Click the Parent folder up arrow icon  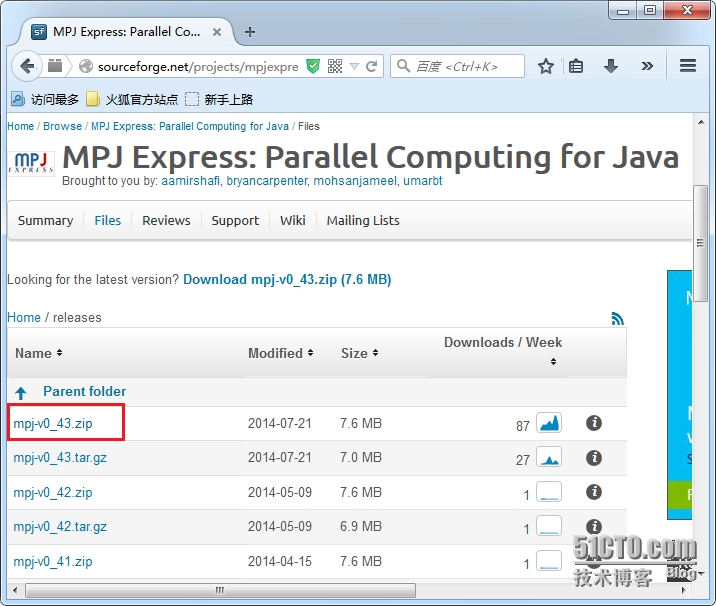point(21,393)
